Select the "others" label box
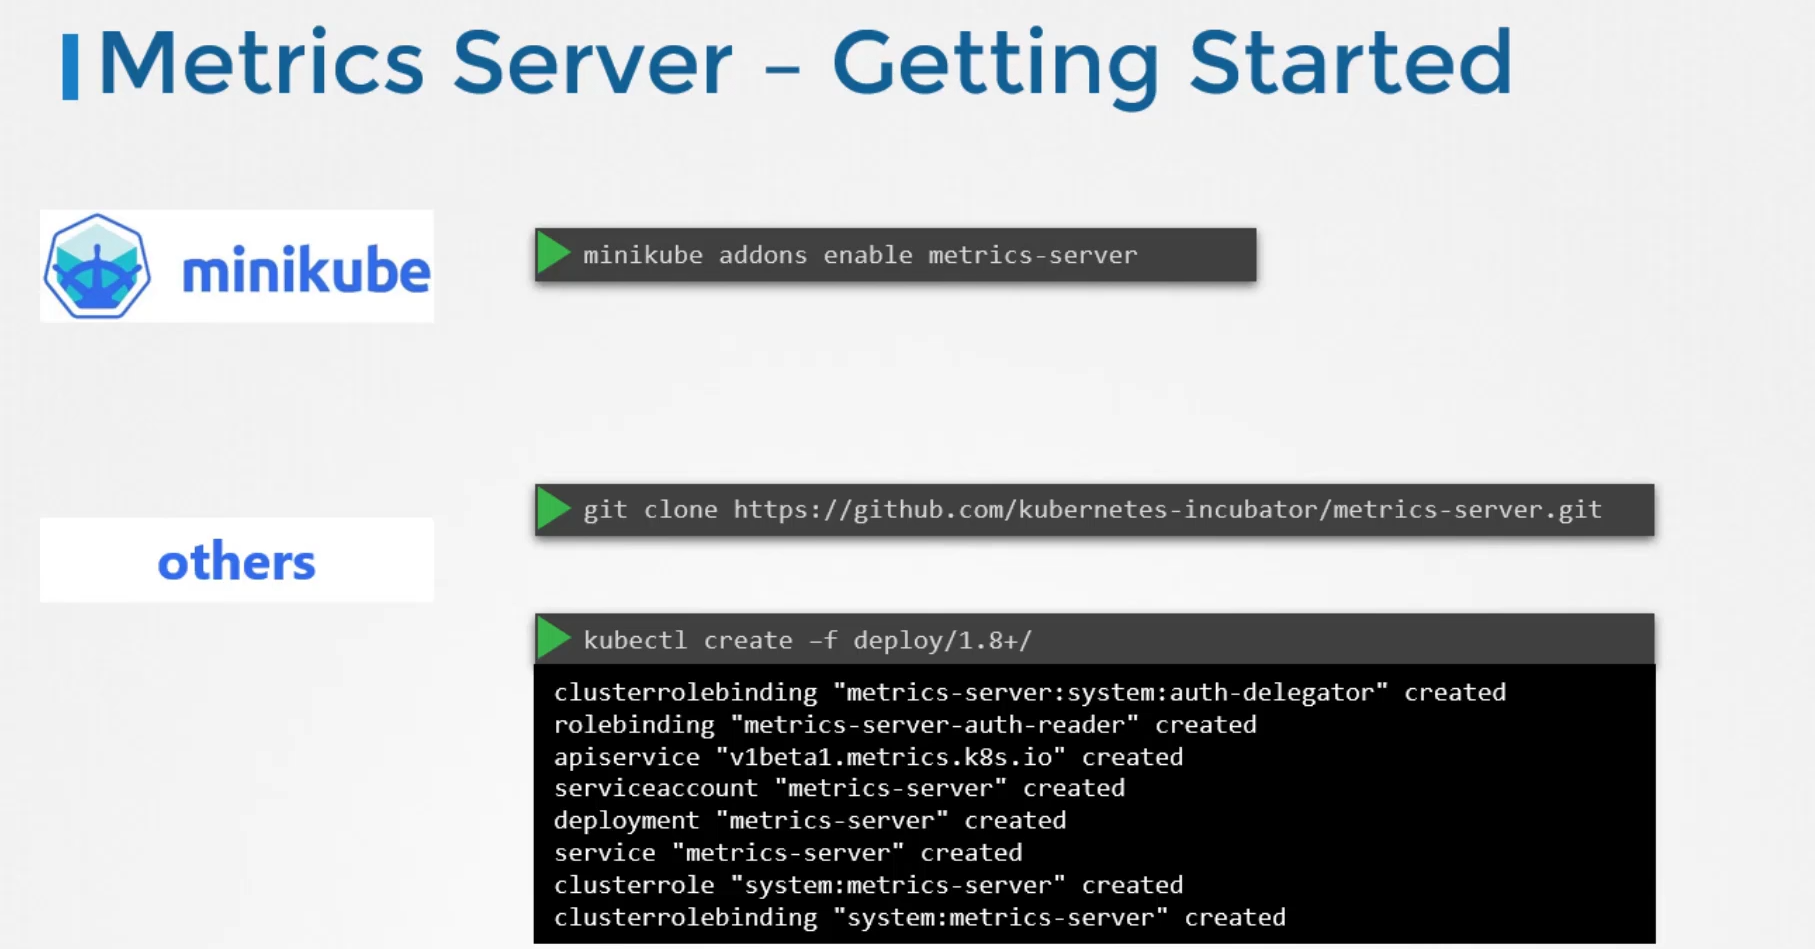 pos(237,561)
